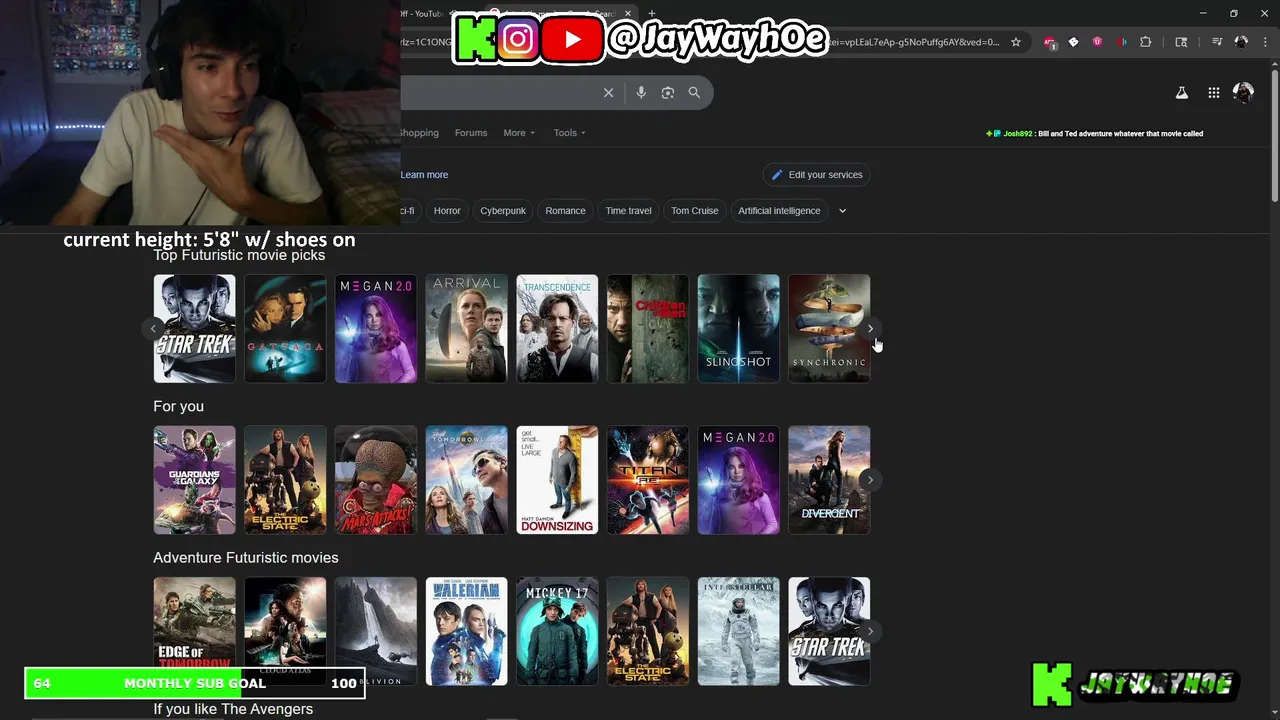Viewport: 1280px width, 720px height.
Task: Open the Titan A.E. poster
Action: (x=648, y=480)
